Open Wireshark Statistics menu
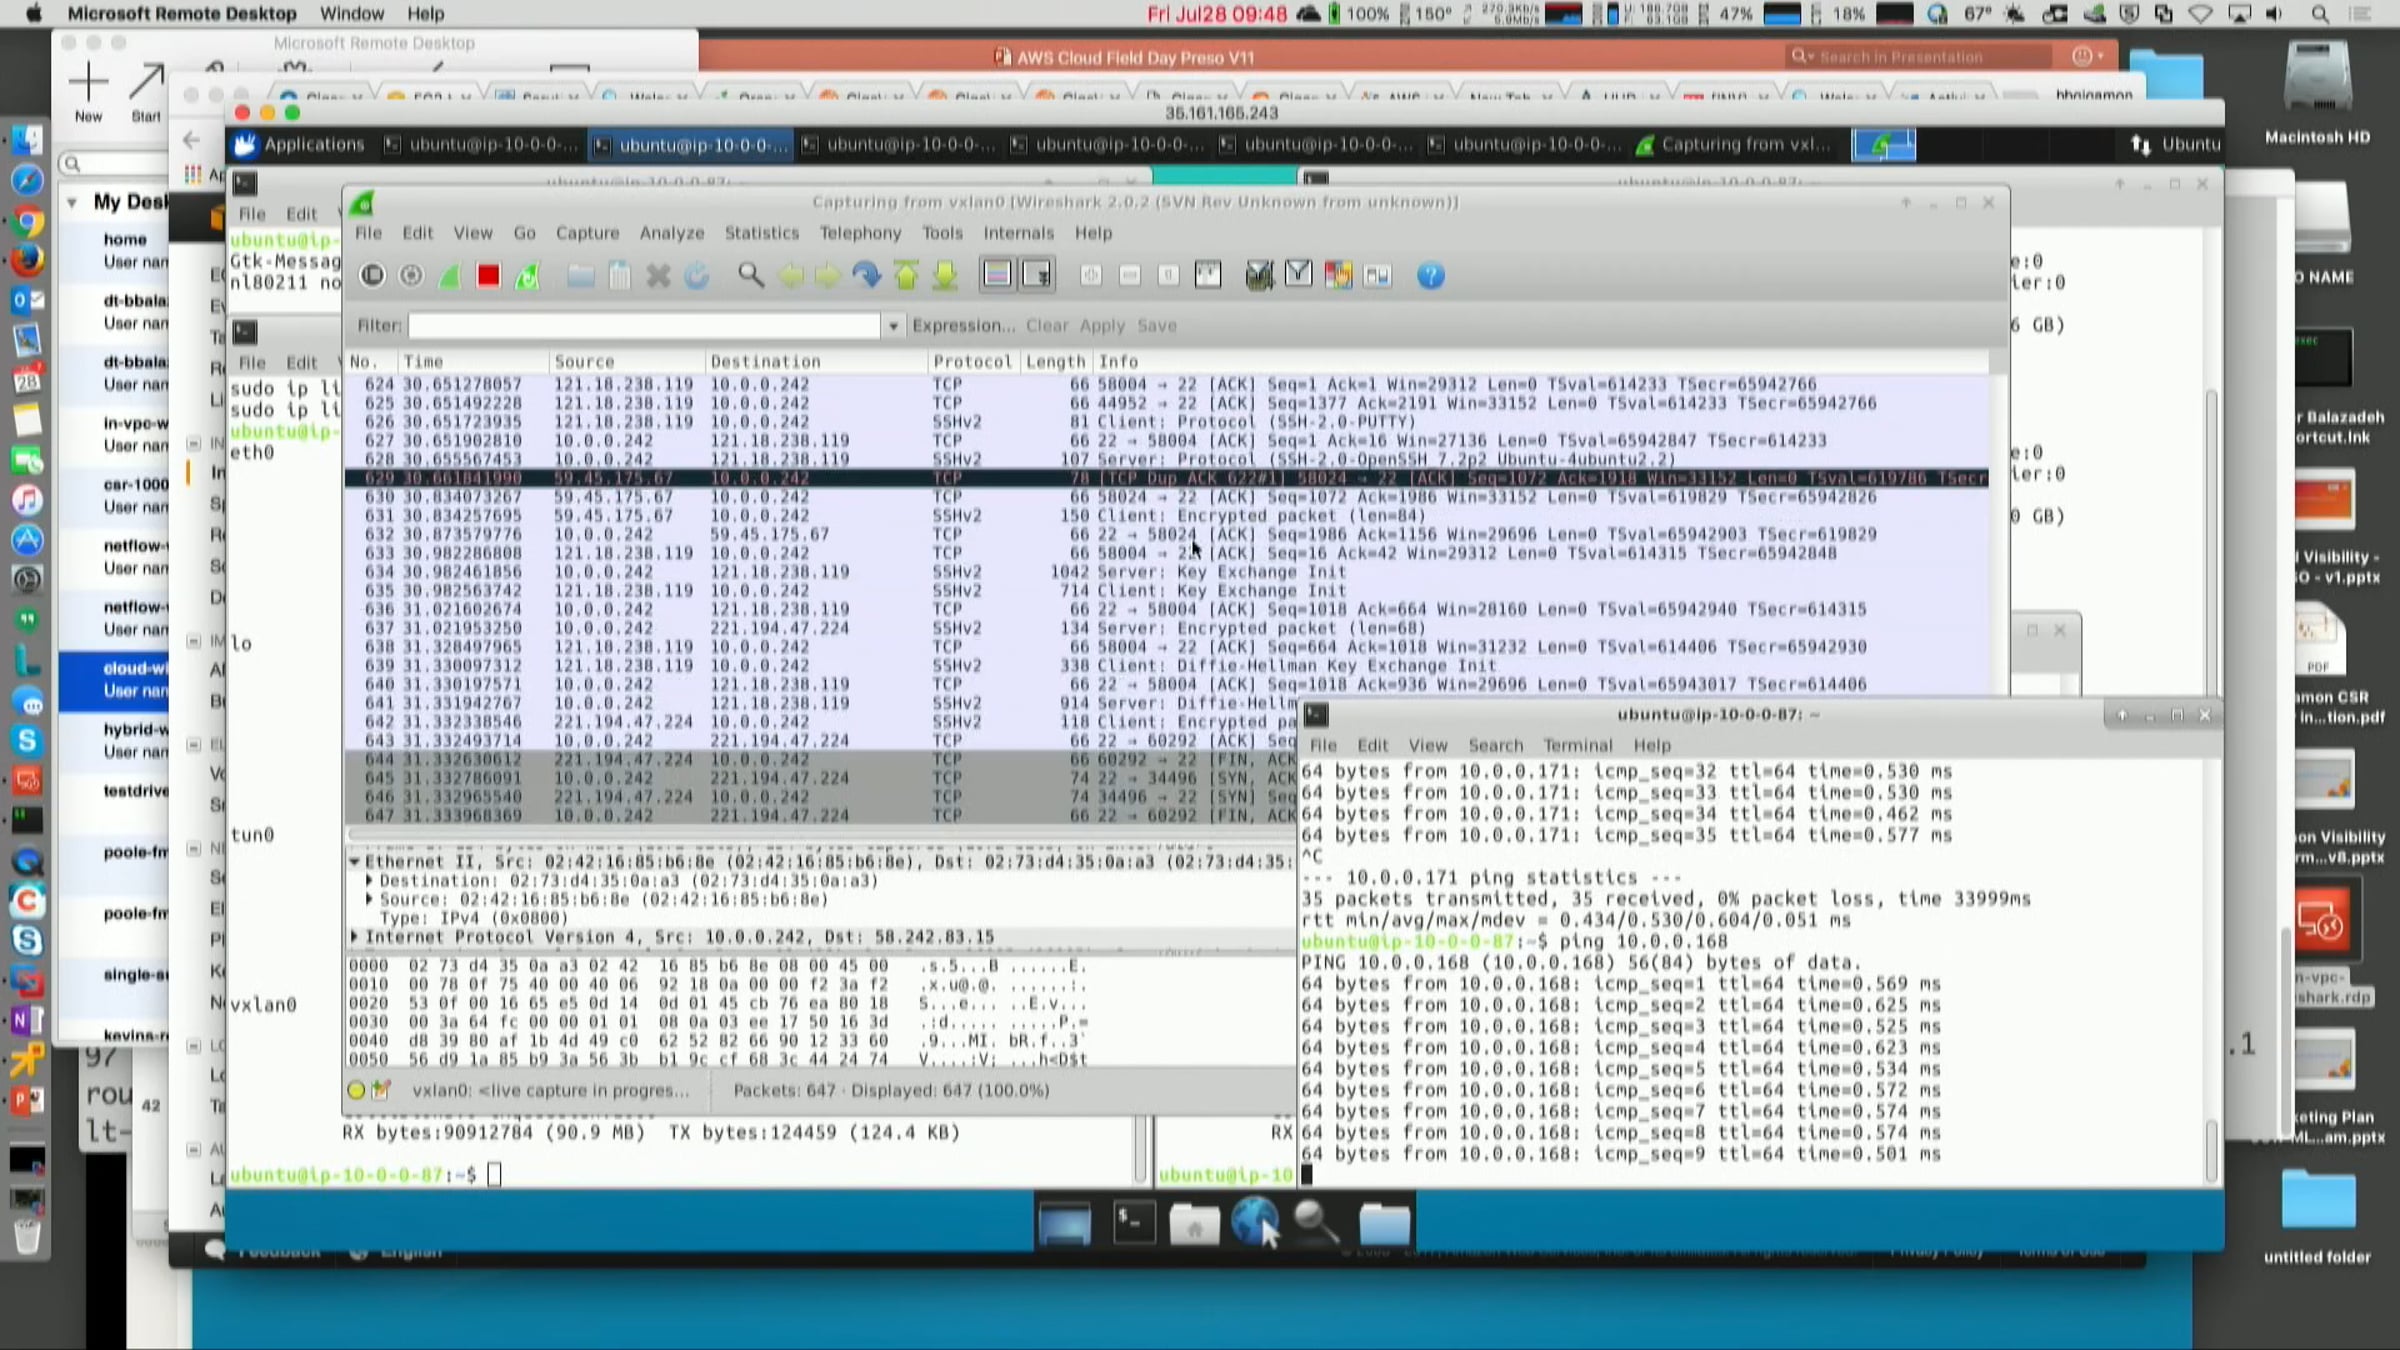2400x1350 pixels. pos(762,233)
